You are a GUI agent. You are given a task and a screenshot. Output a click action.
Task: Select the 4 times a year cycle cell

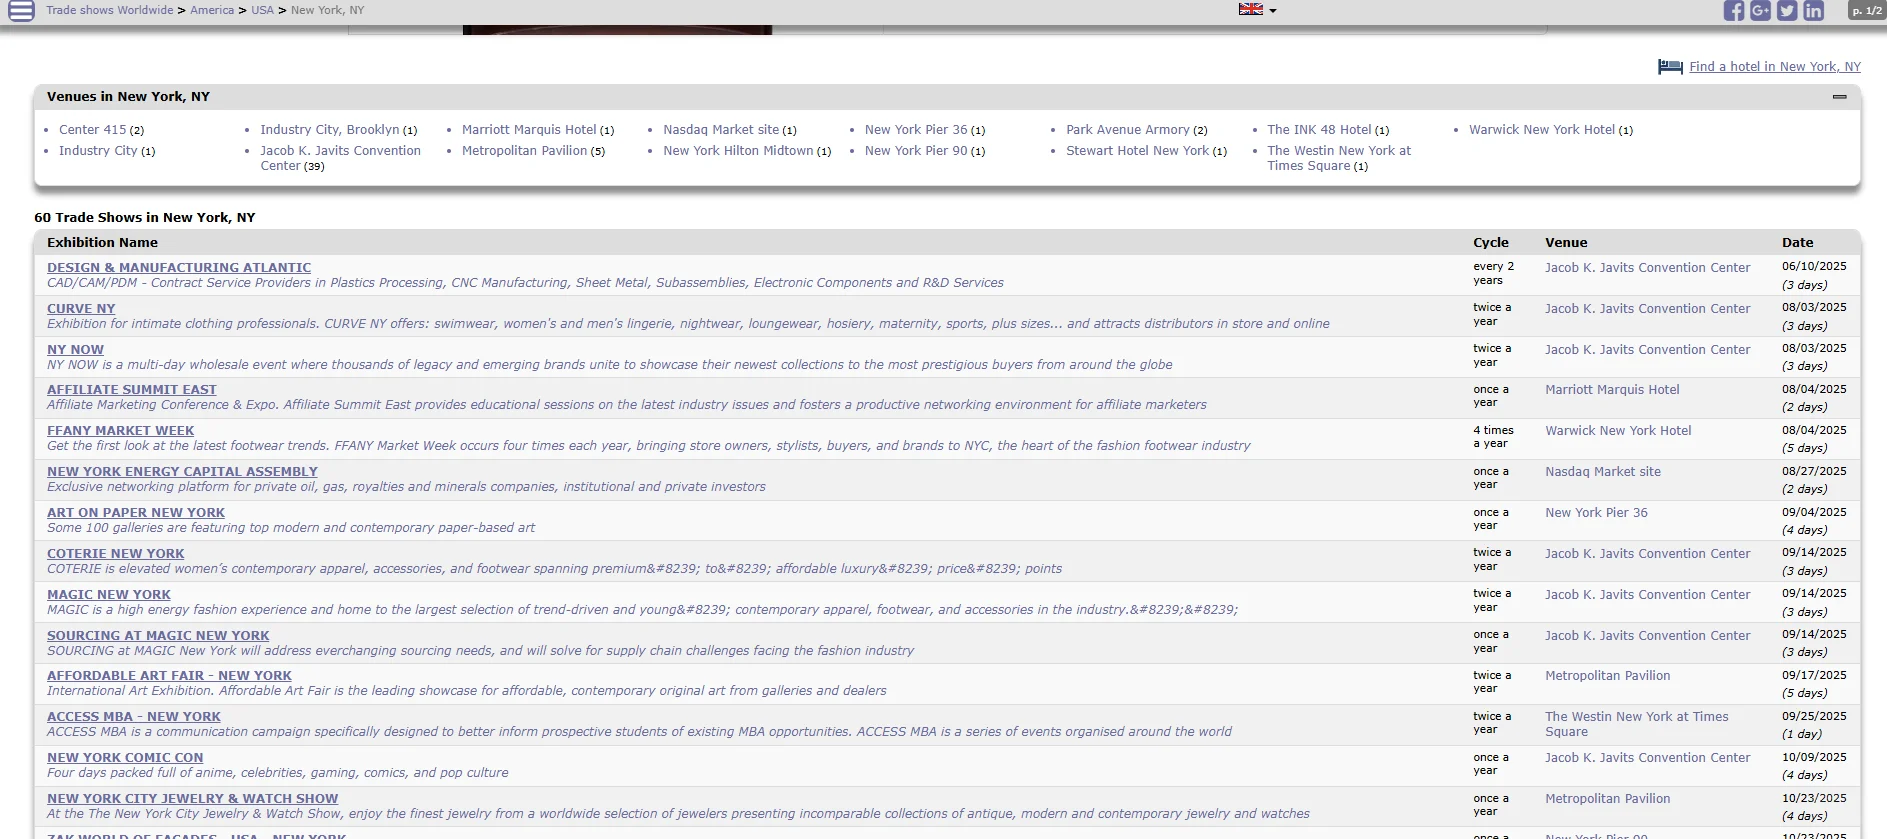pyautogui.click(x=1493, y=437)
